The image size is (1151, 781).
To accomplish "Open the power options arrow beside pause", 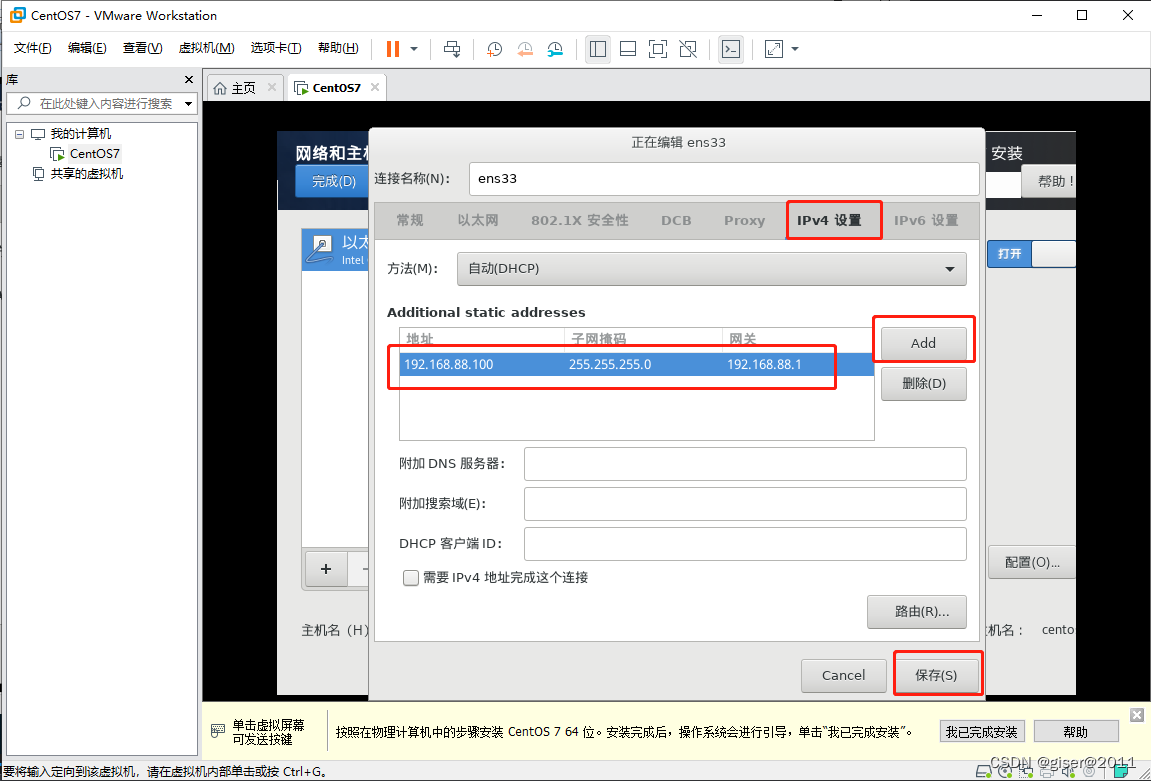I will coord(414,49).
